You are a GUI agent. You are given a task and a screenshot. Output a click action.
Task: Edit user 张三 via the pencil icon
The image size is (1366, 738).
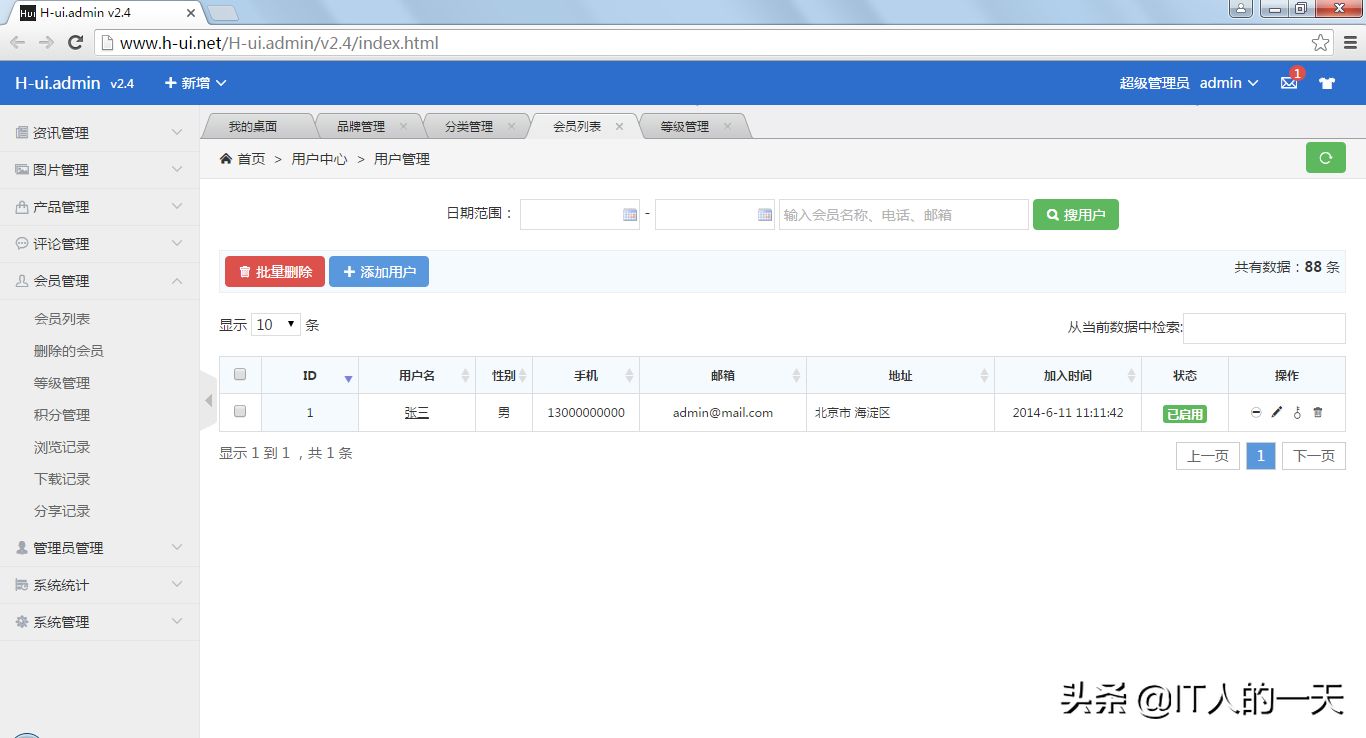[1277, 412]
